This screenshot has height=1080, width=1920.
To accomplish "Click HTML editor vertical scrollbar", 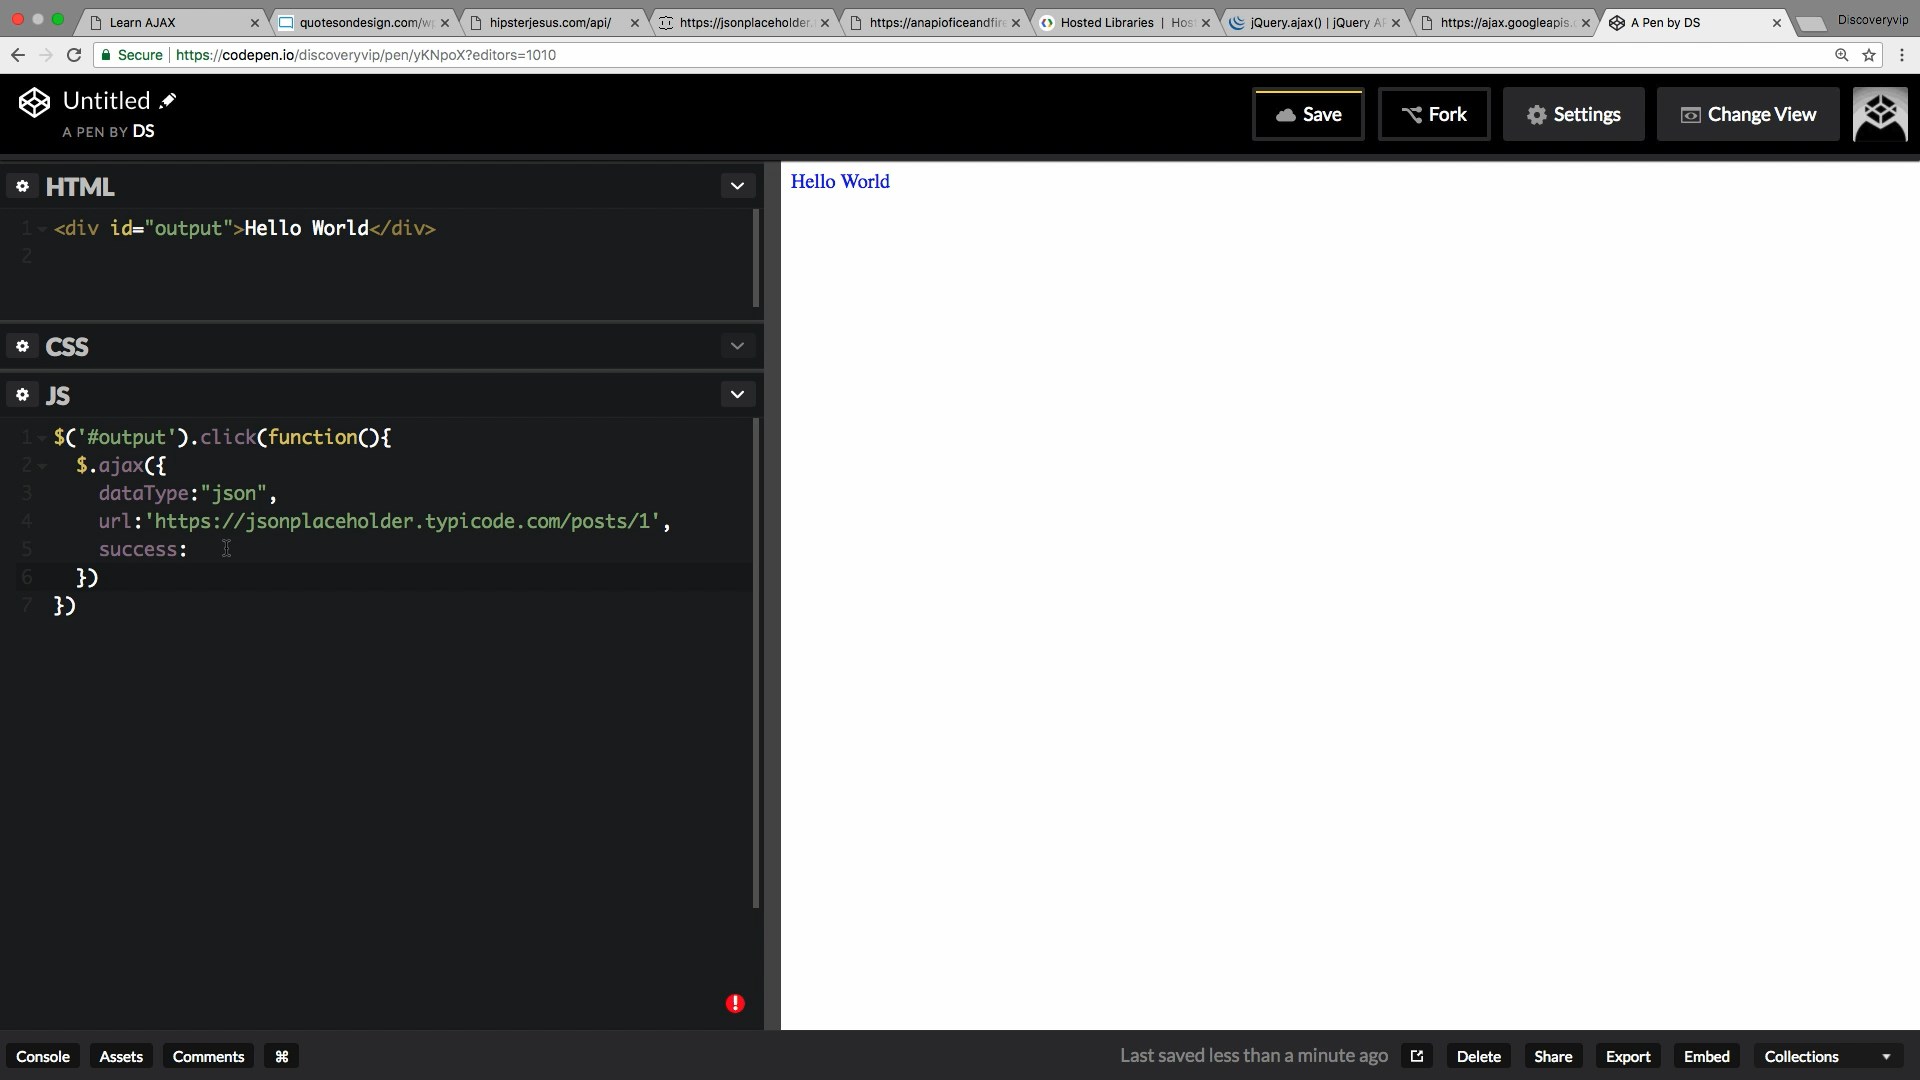I will coord(756,258).
